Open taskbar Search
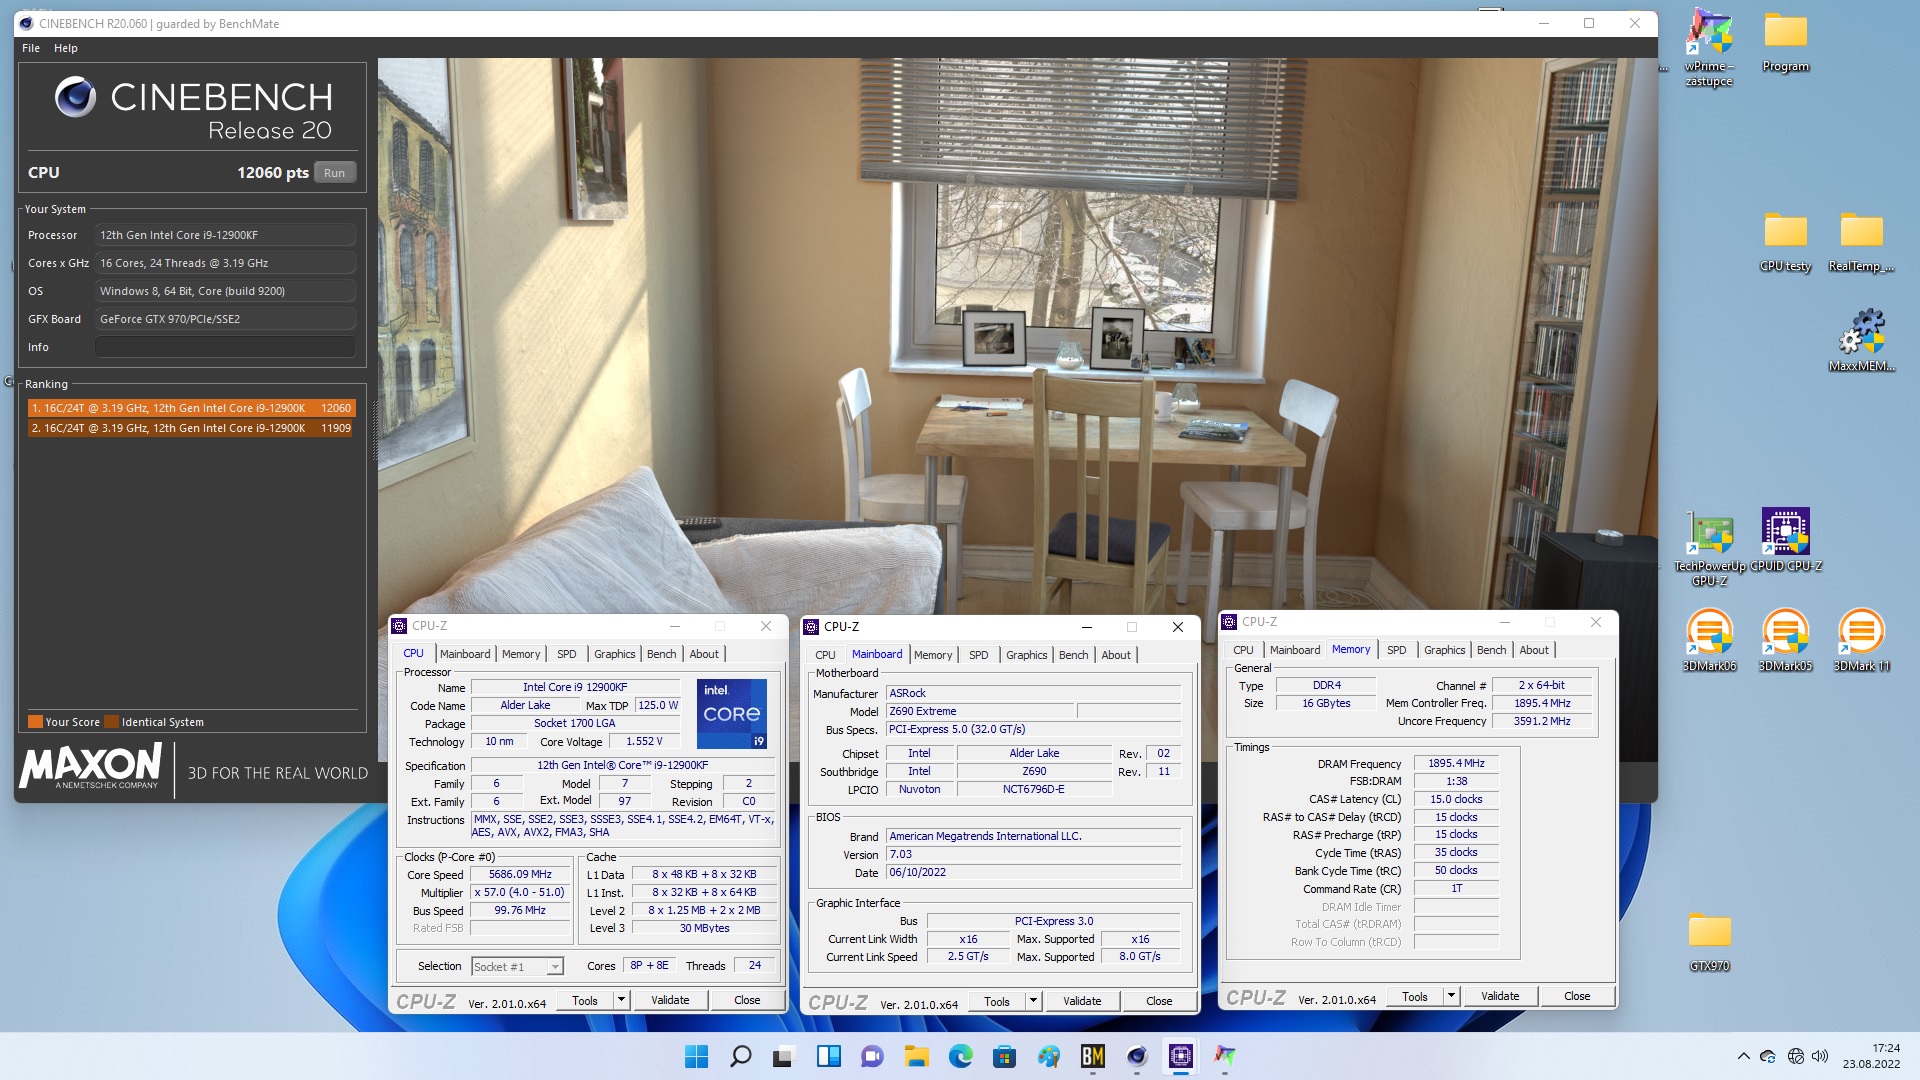 (x=740, y=1056)
